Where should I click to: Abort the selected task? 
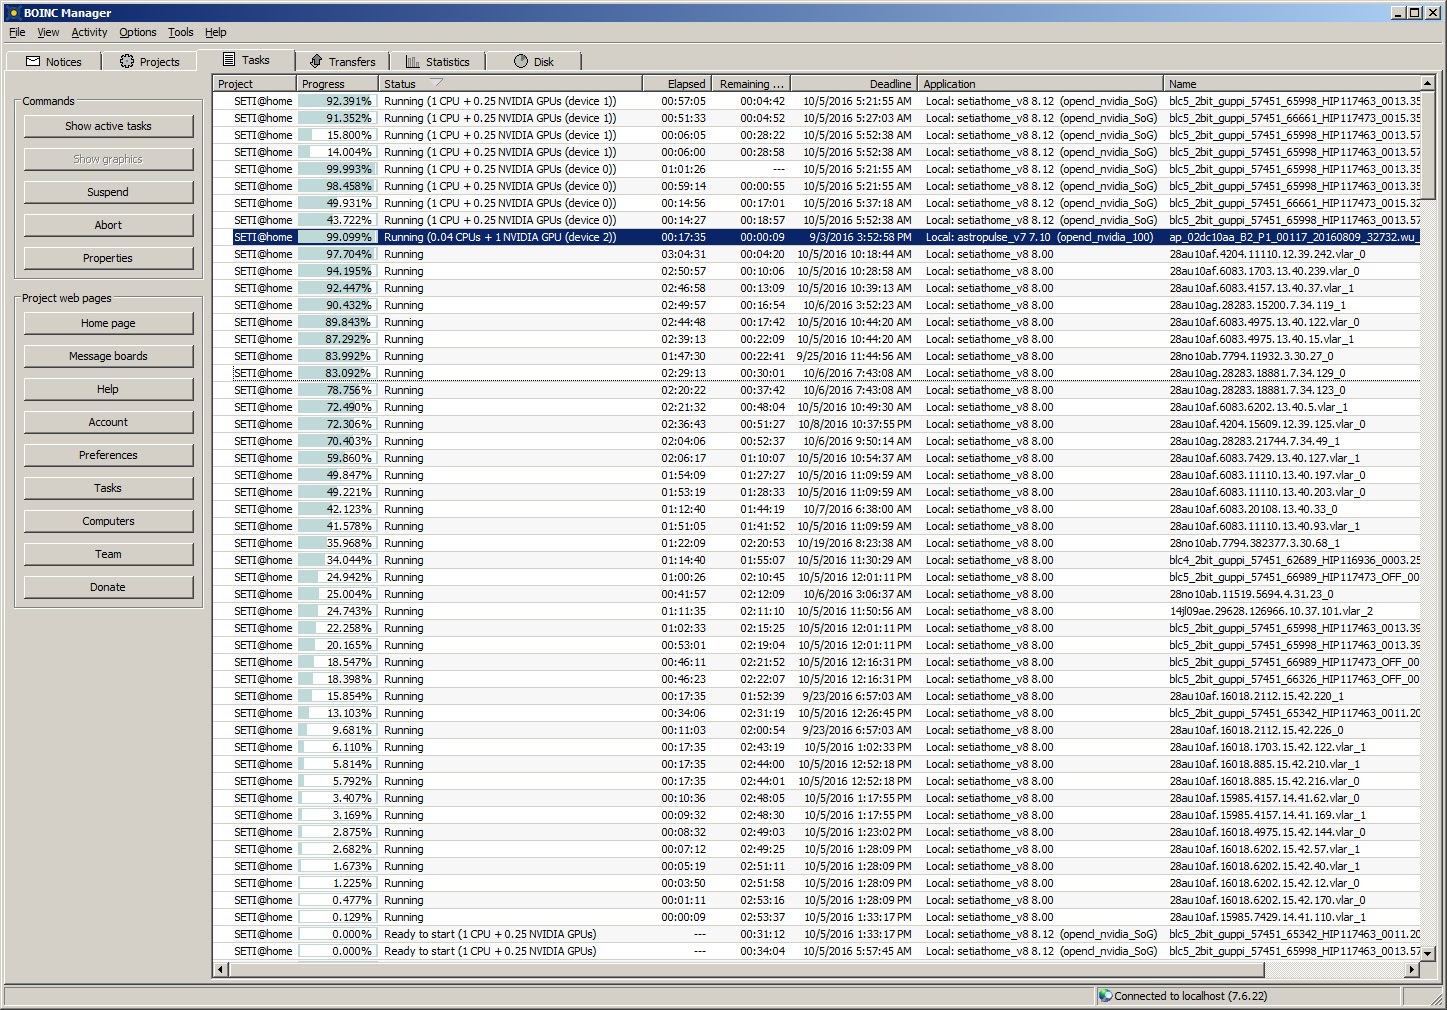coord(108,225)
